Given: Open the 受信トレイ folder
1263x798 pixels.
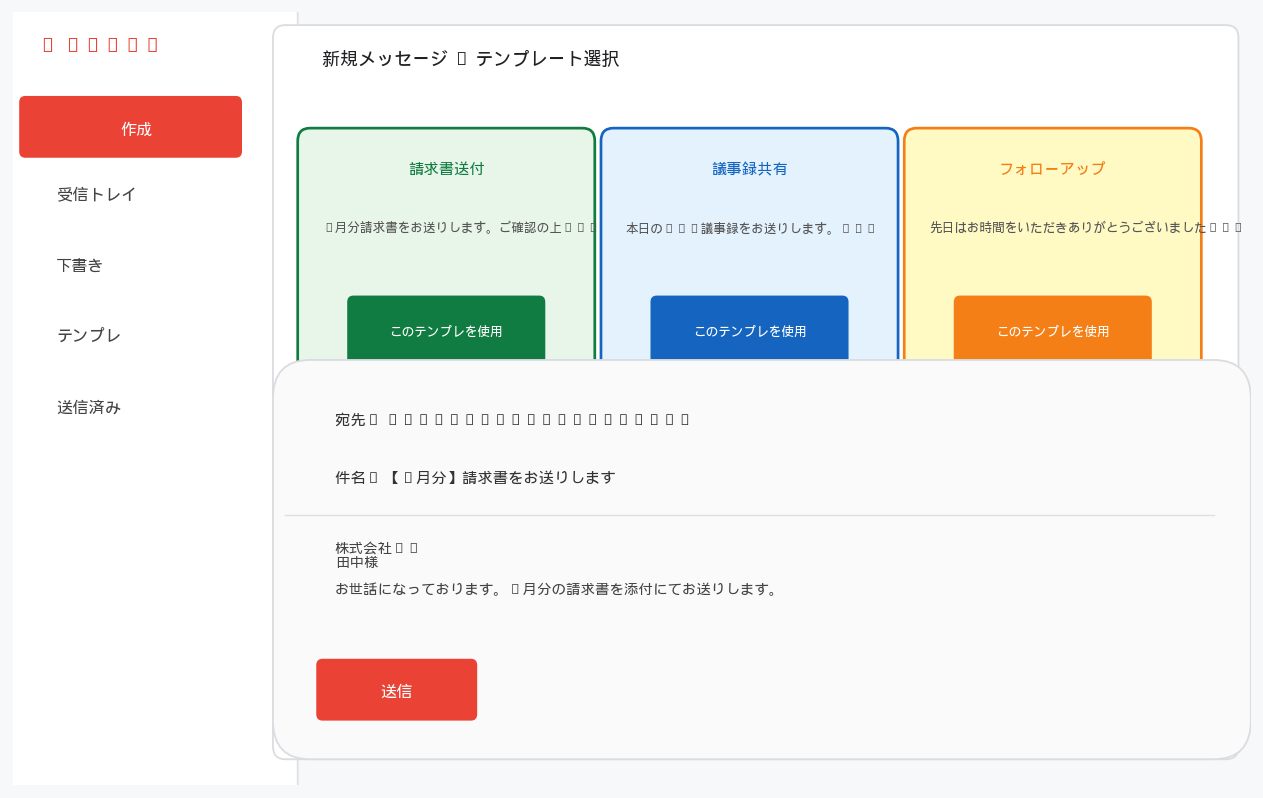Looking at the screenshot, I should point(97,194).
